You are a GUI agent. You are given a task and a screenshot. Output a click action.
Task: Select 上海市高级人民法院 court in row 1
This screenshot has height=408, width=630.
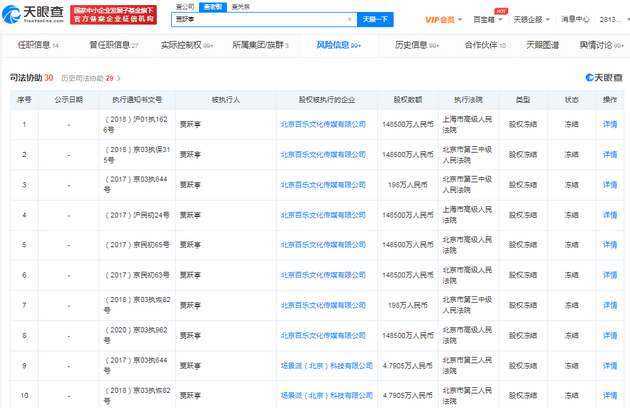tap(467, 125)
